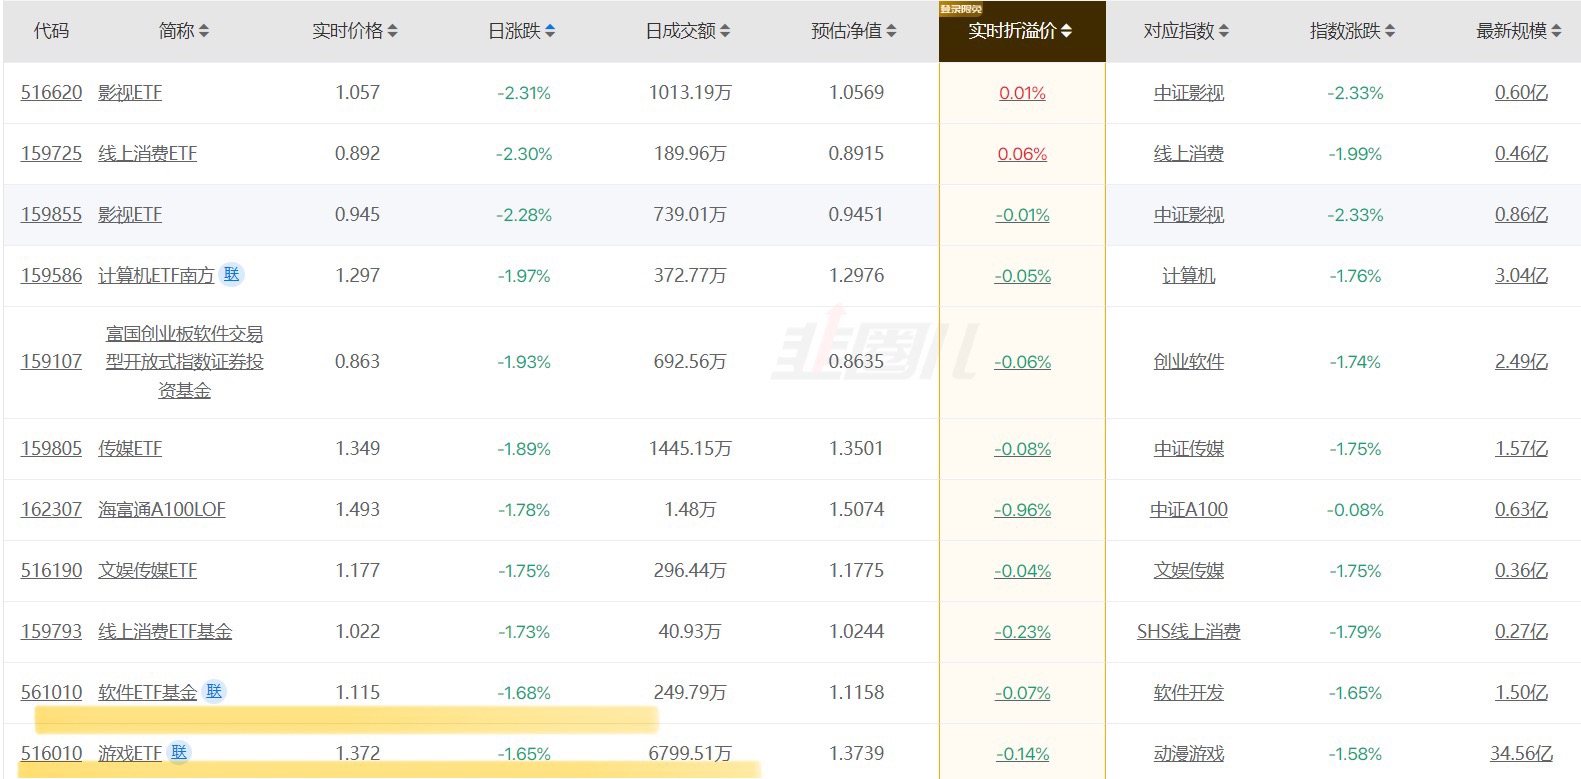Open SHS线上消费 index link
1581x779 pixels.
(x=1189, y=632)
